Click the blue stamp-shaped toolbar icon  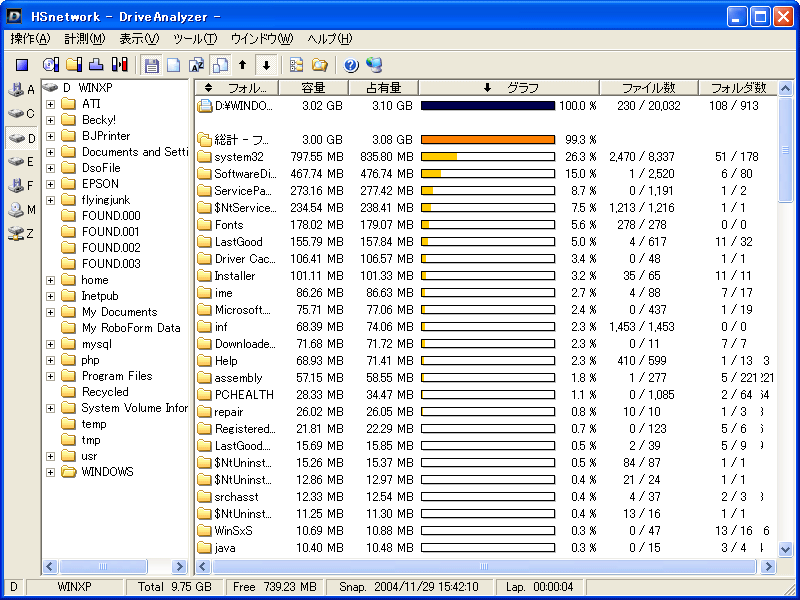(96, 64)
